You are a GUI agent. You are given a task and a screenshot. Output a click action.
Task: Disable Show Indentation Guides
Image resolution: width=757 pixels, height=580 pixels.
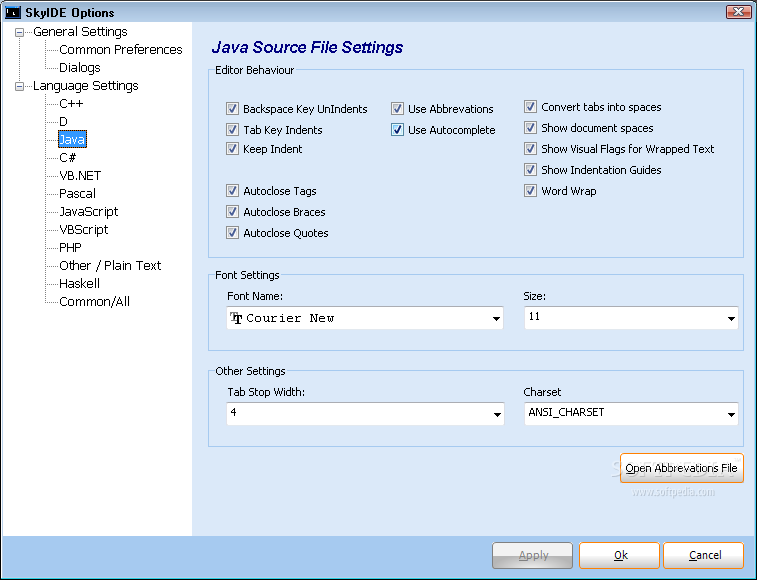click(530, 170)
